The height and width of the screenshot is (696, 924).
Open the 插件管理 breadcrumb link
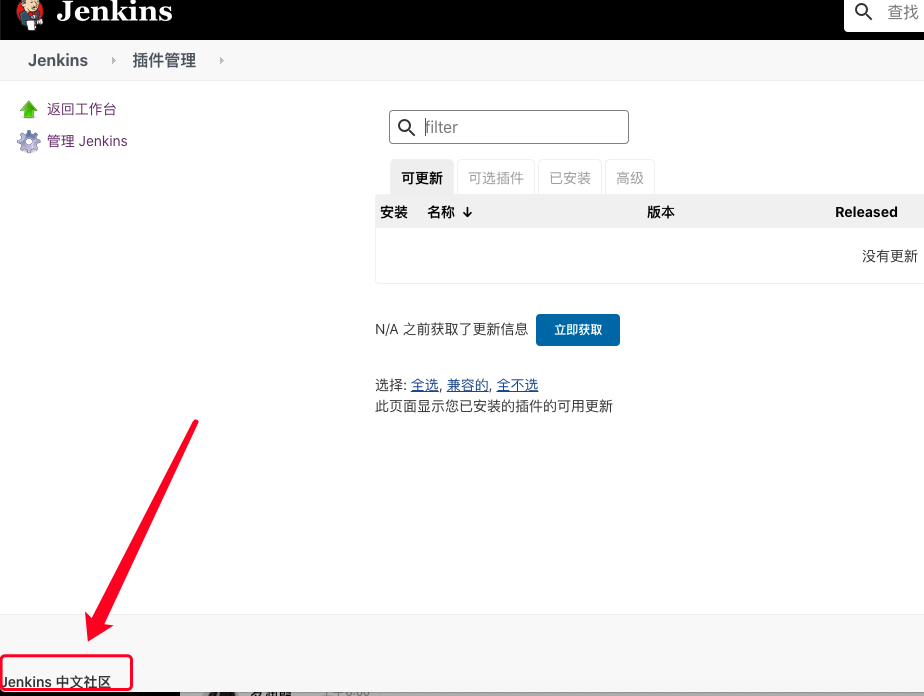(164, 60)
